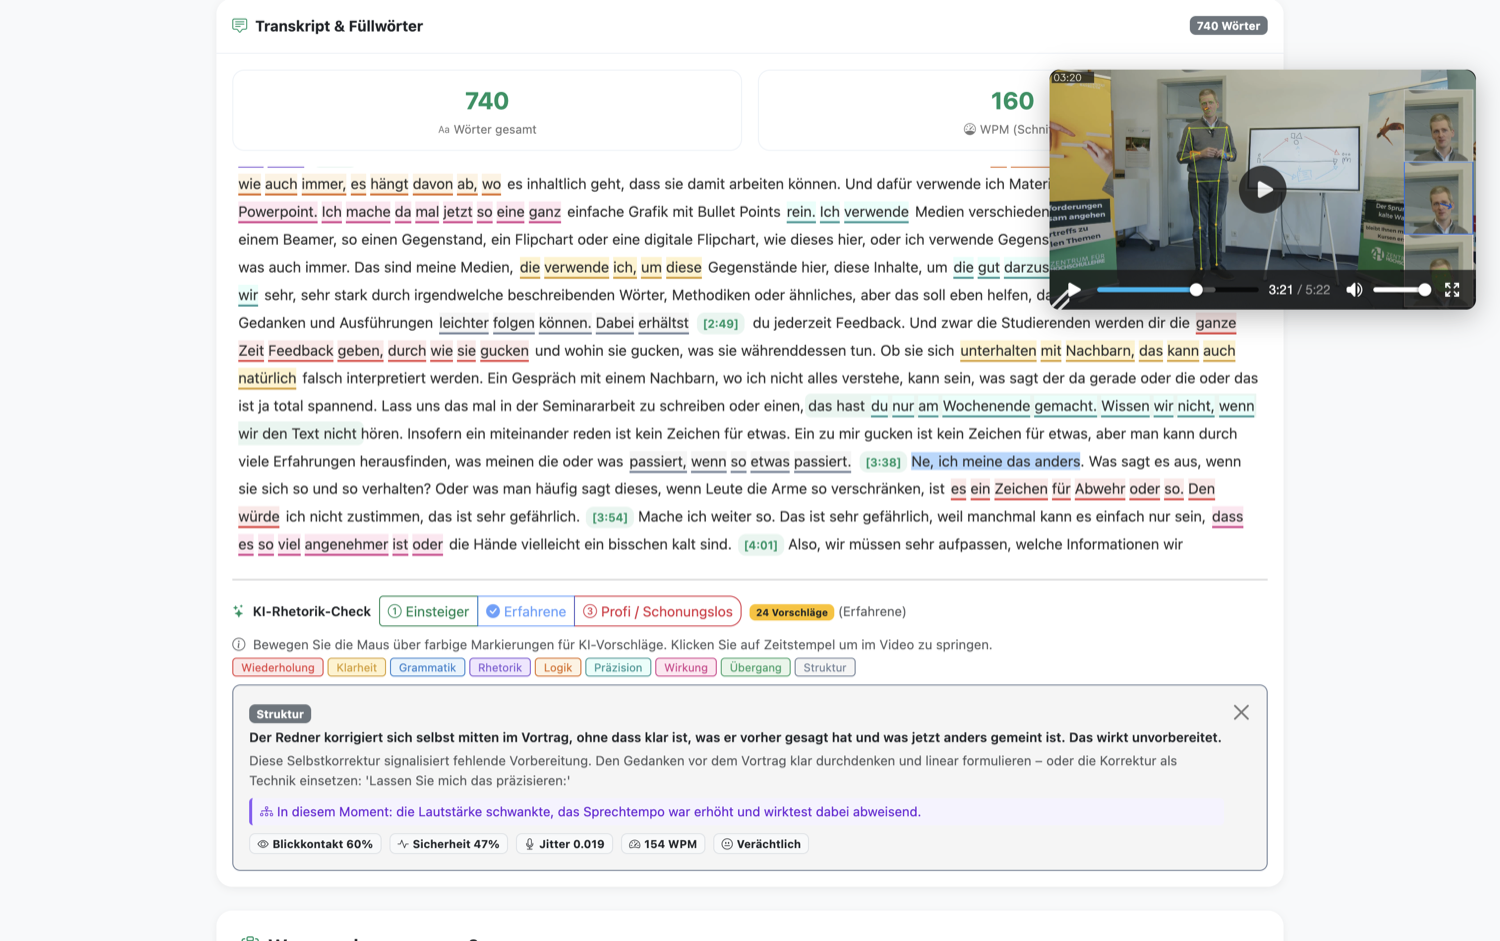
Task: Jump to timestamp 3:54 in transcript
Action: (609, 517)
